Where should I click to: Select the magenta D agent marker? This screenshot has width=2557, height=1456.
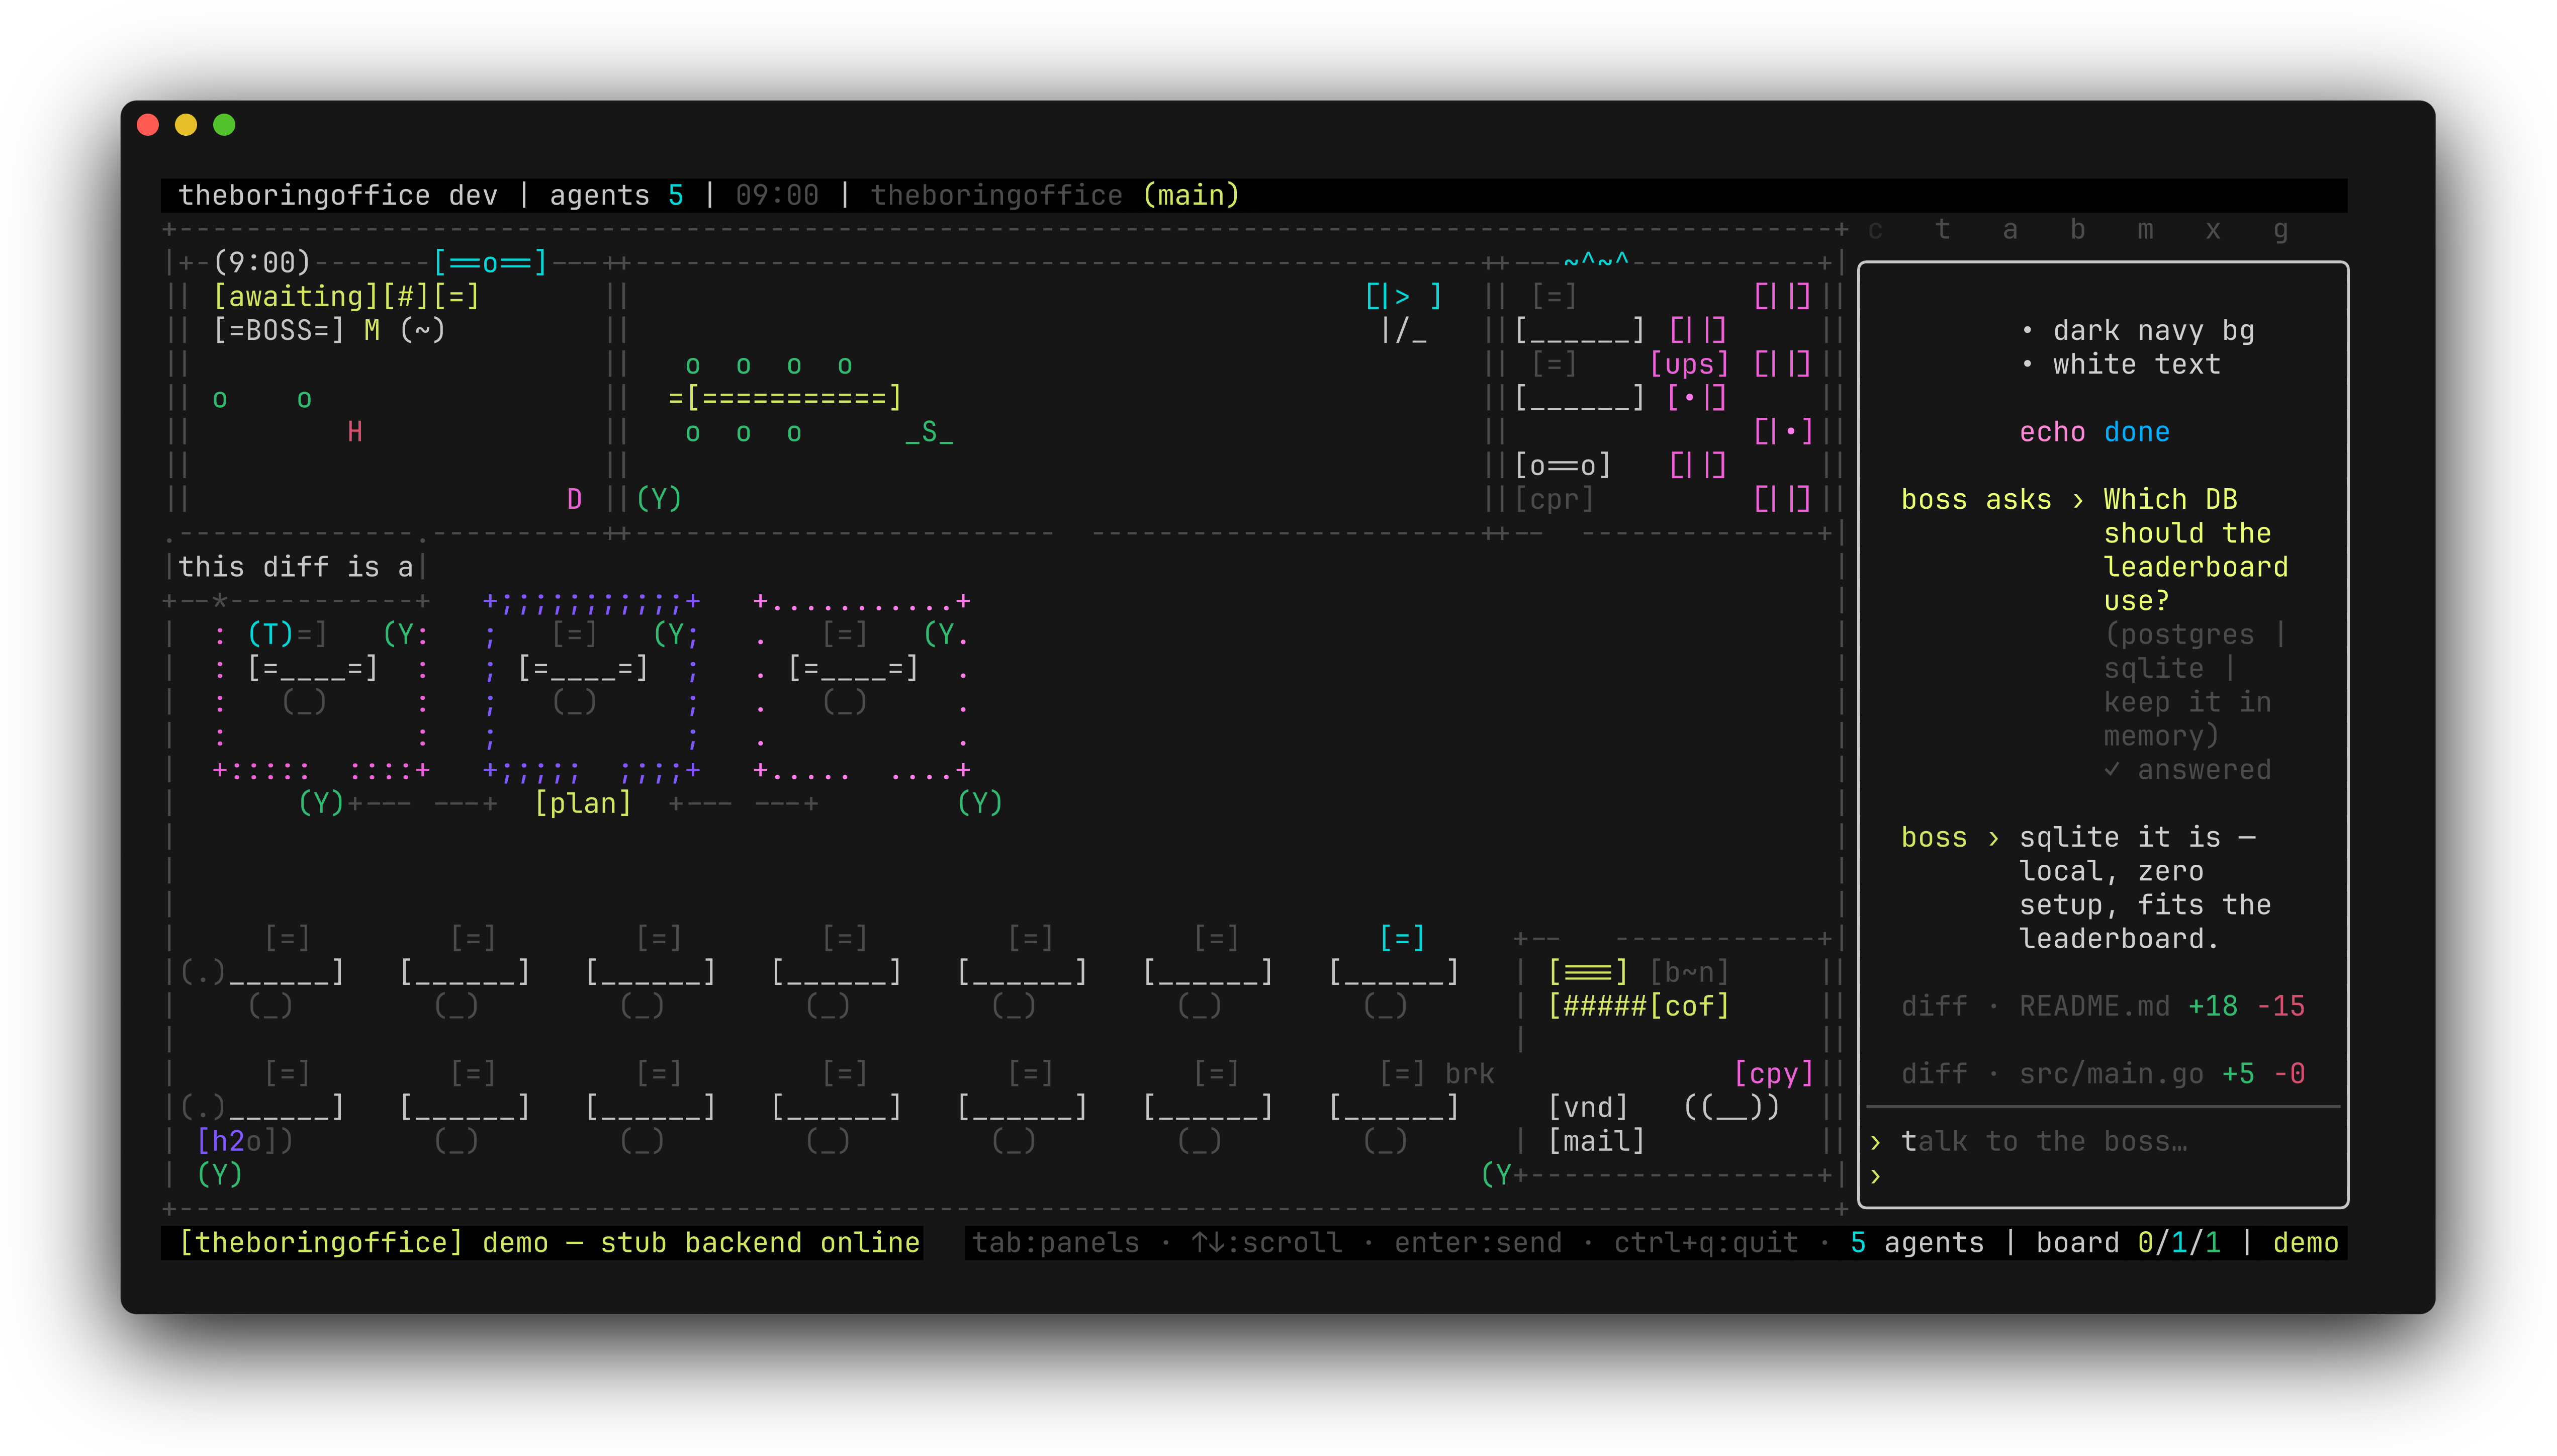574,499
